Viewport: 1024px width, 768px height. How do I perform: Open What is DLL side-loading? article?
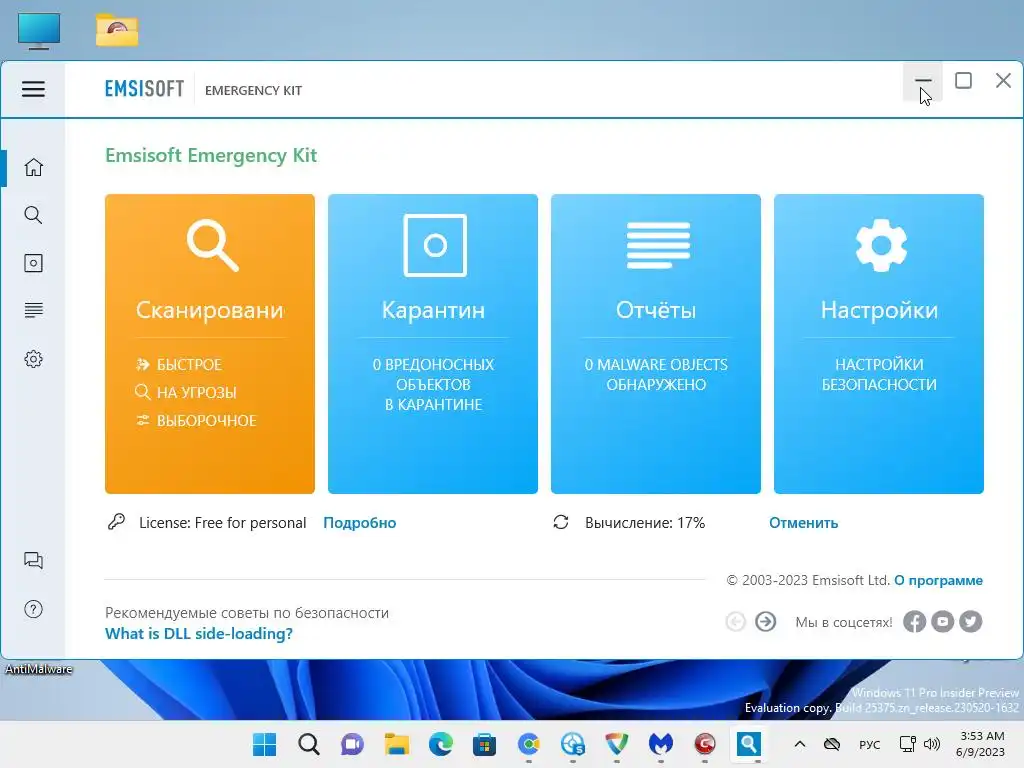click(199, 633)
